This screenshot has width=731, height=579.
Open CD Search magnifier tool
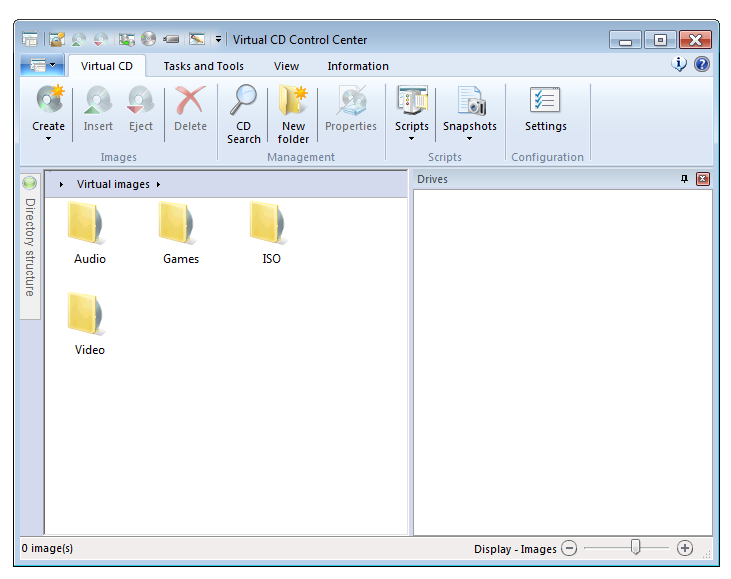pyautogui.click(x=243, y=99)
